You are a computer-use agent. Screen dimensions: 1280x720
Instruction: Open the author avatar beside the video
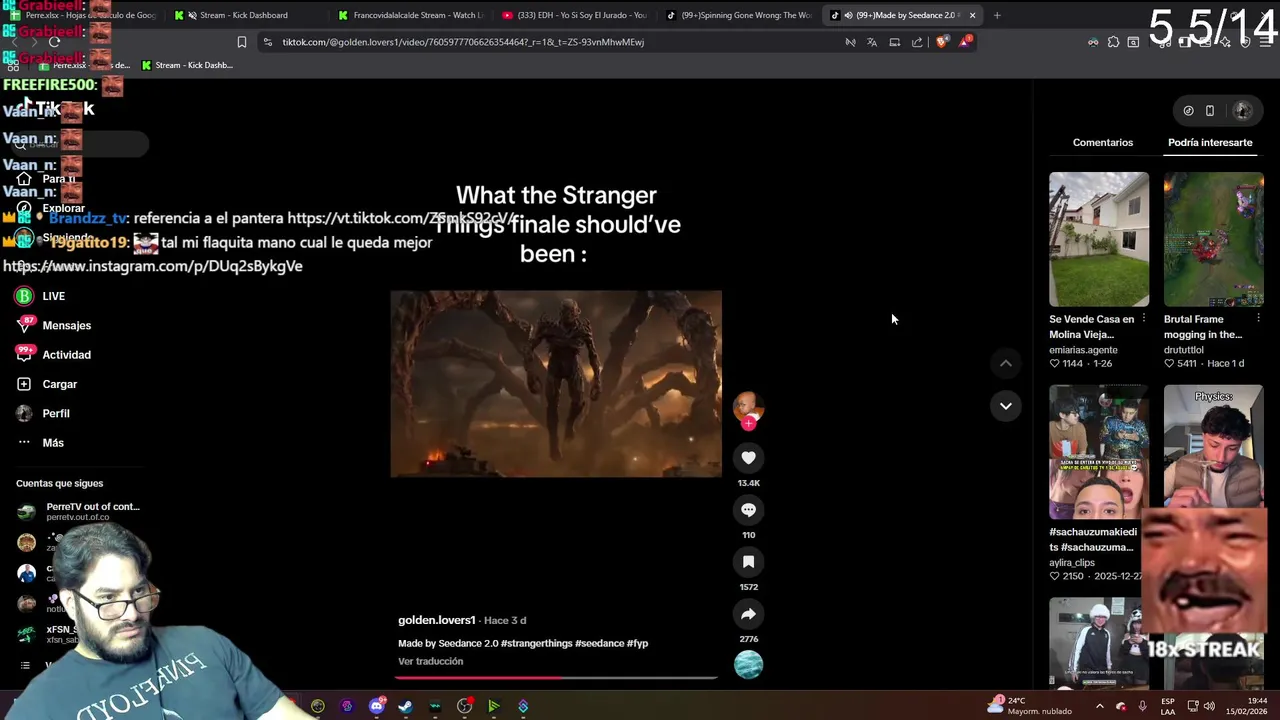(748, 404)
